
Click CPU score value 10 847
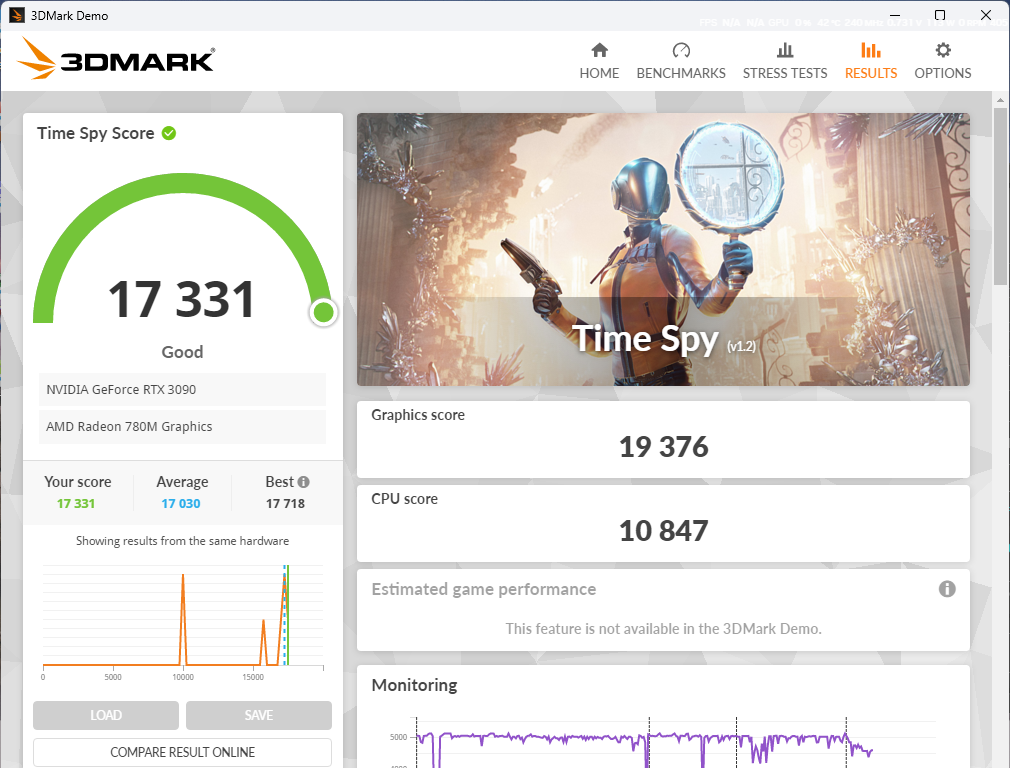[x=663, y=531]
